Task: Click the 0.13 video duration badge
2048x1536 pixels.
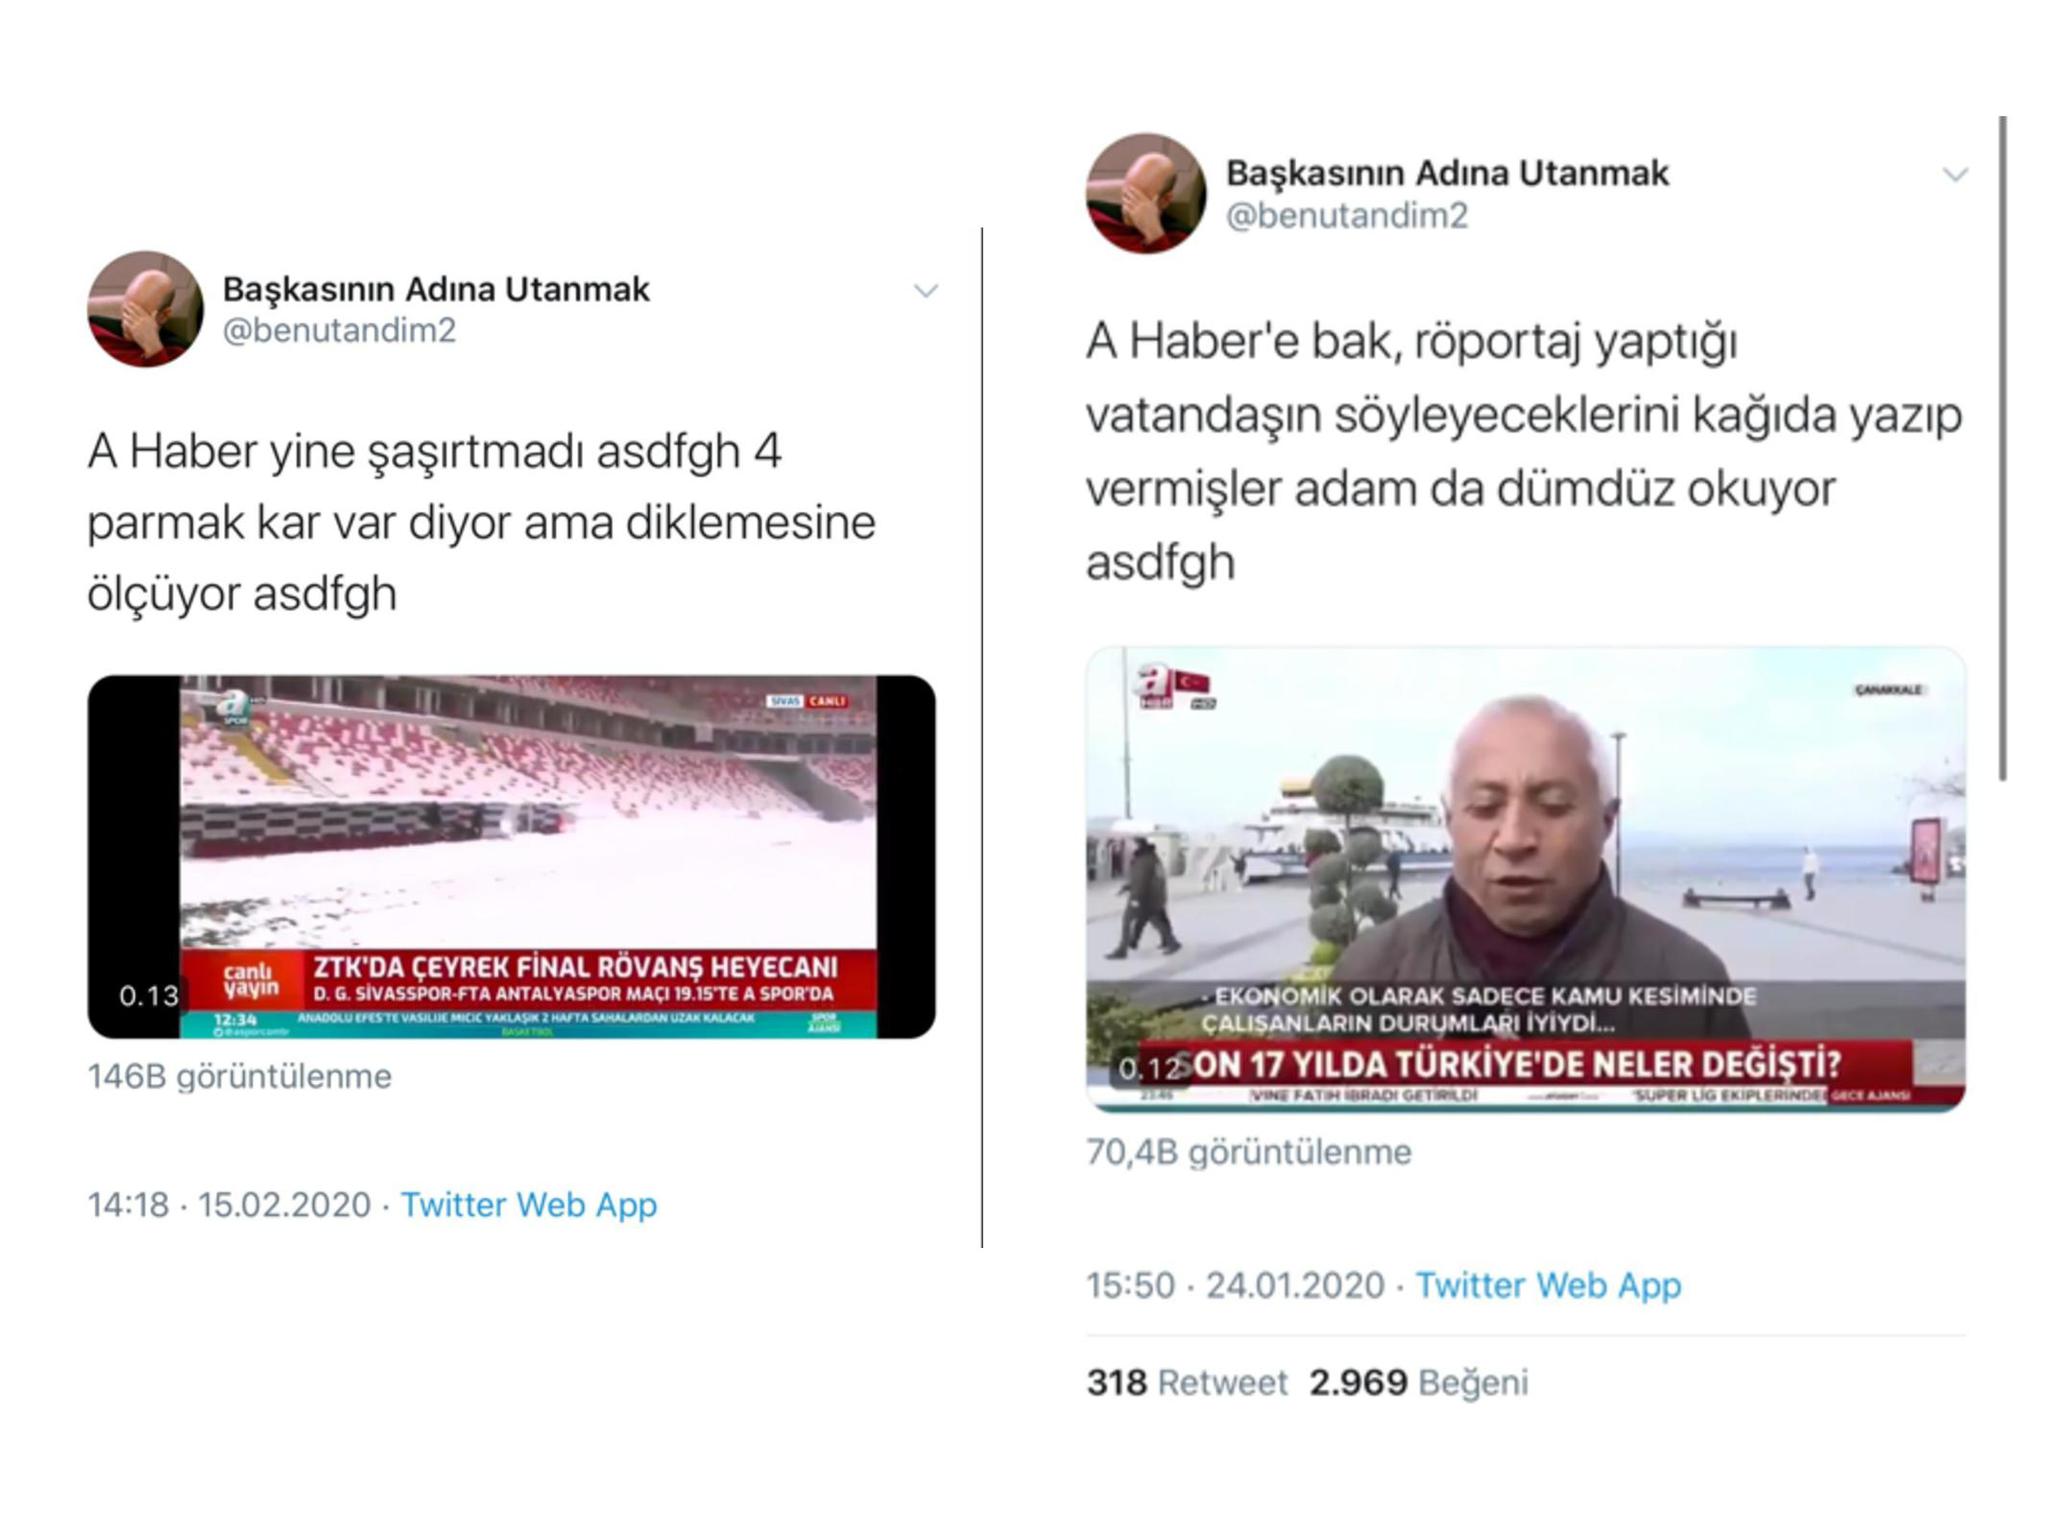Action: coord(149,995)
